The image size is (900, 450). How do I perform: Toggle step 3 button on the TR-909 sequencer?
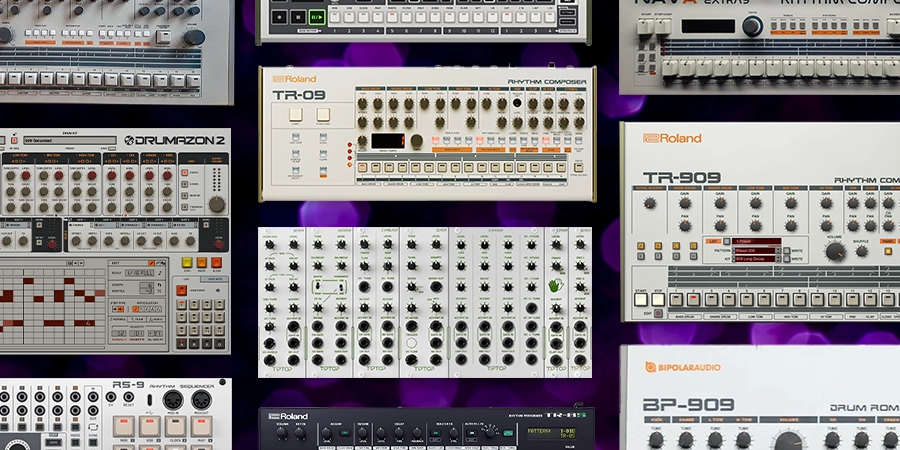[x=712, y=299]
